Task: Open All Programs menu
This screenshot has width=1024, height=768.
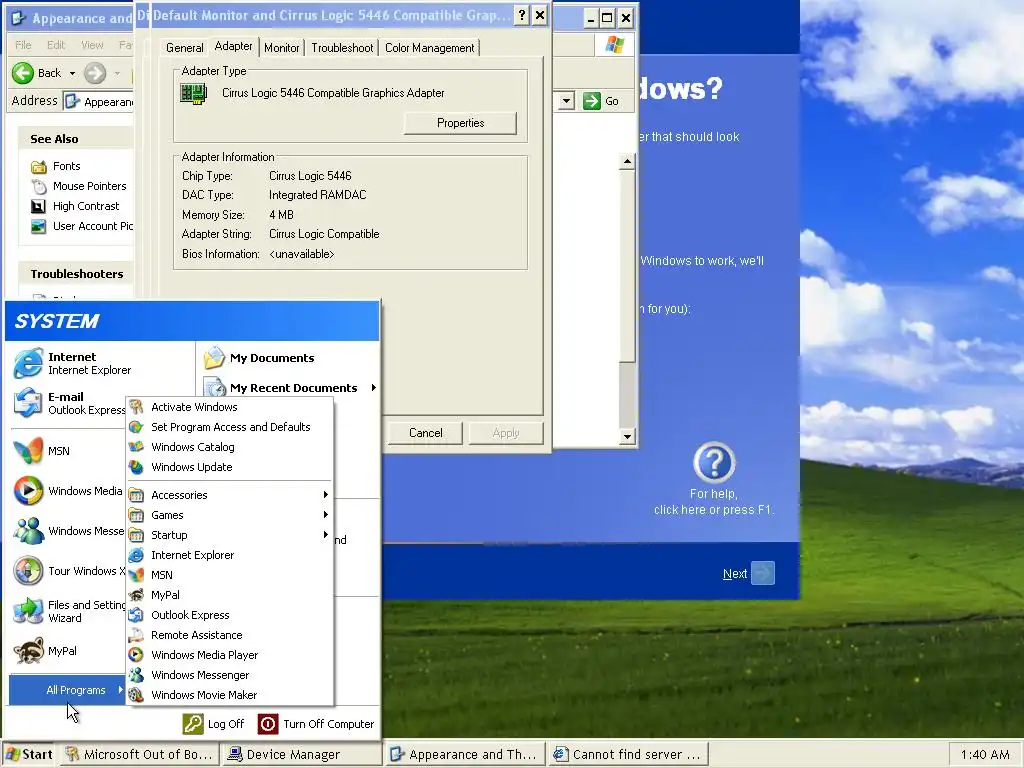Action: (x=67, y=690)
